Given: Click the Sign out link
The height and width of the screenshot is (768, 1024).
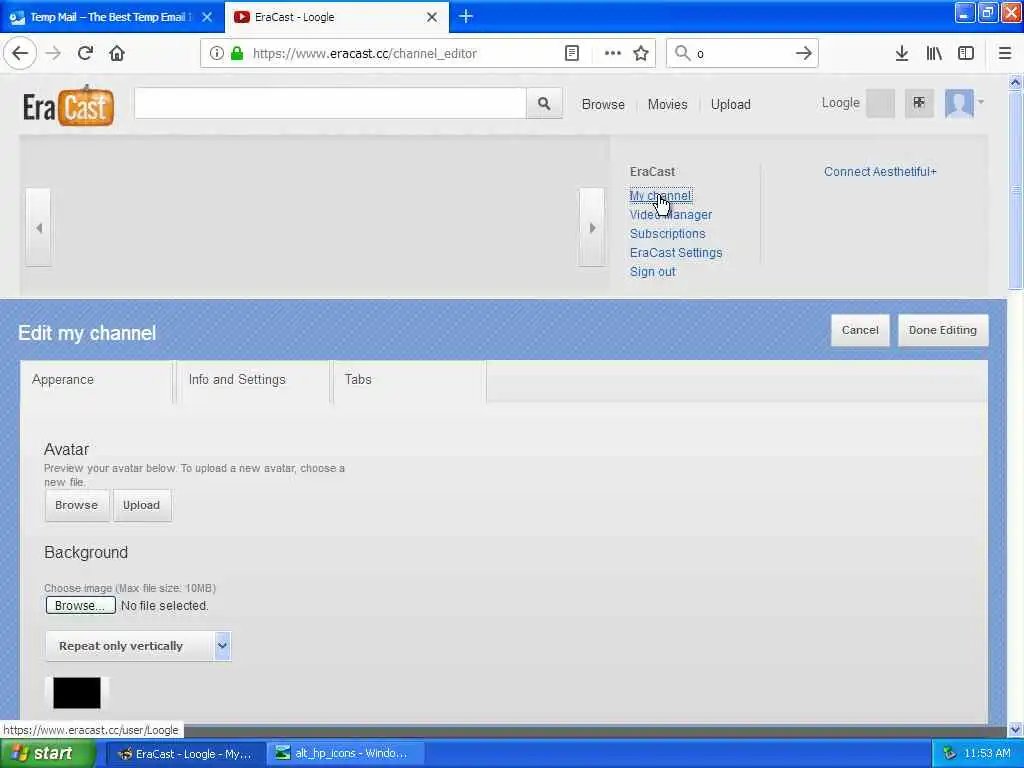Looking at the screenshot, I should click(652, 272).
